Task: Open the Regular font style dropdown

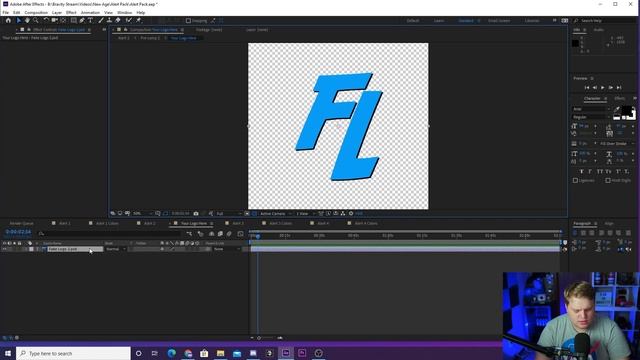Action: point(591,117)
